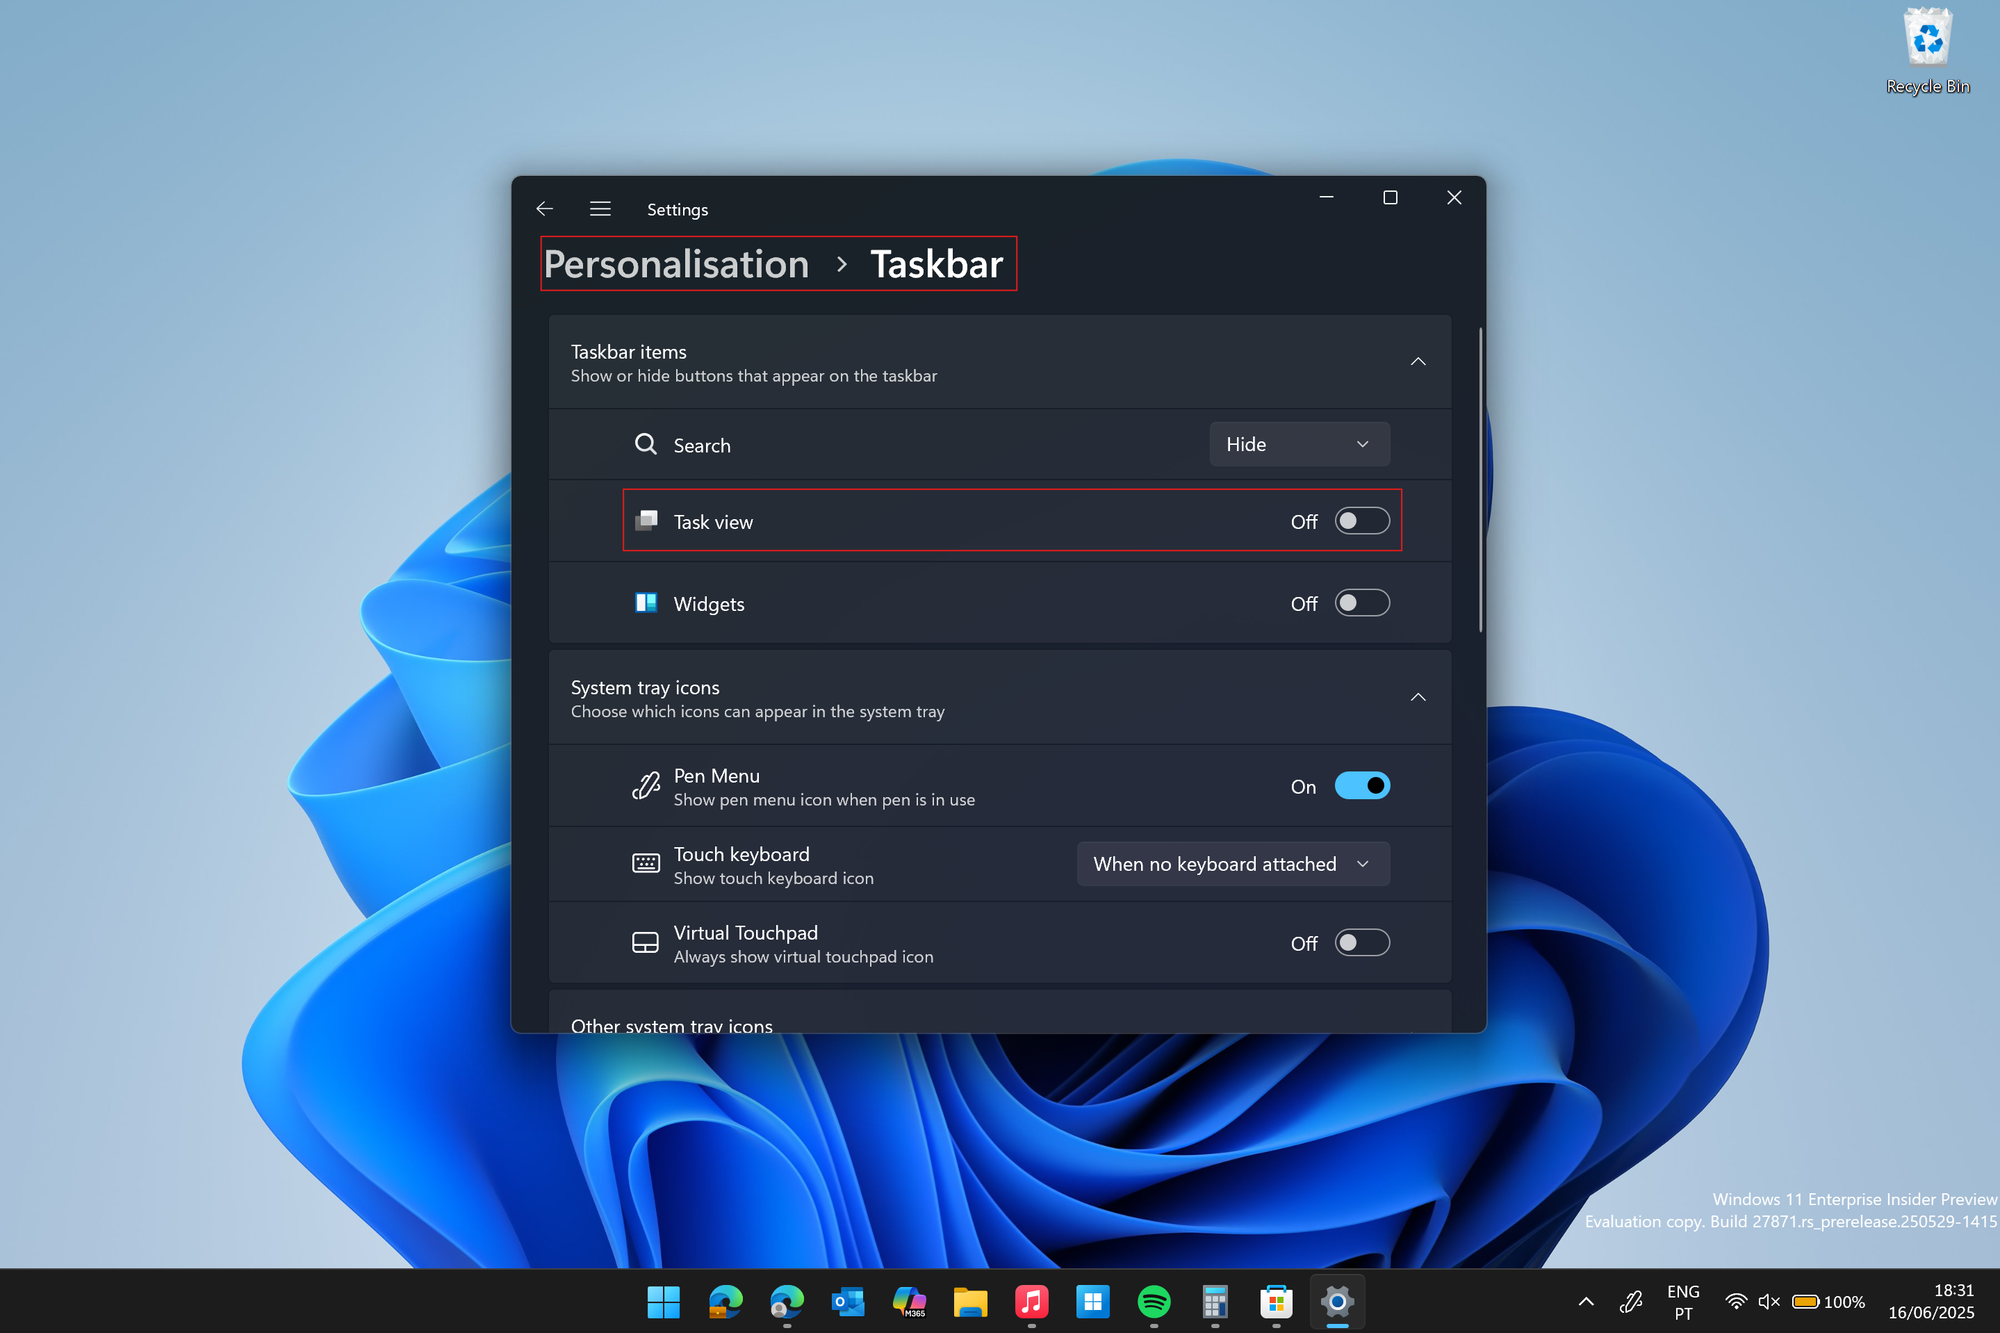Enable the Virtual Touchpad toggle
Image resolution: width=2000 pixels, height=1333 pixels.
tap(1362, 943)
